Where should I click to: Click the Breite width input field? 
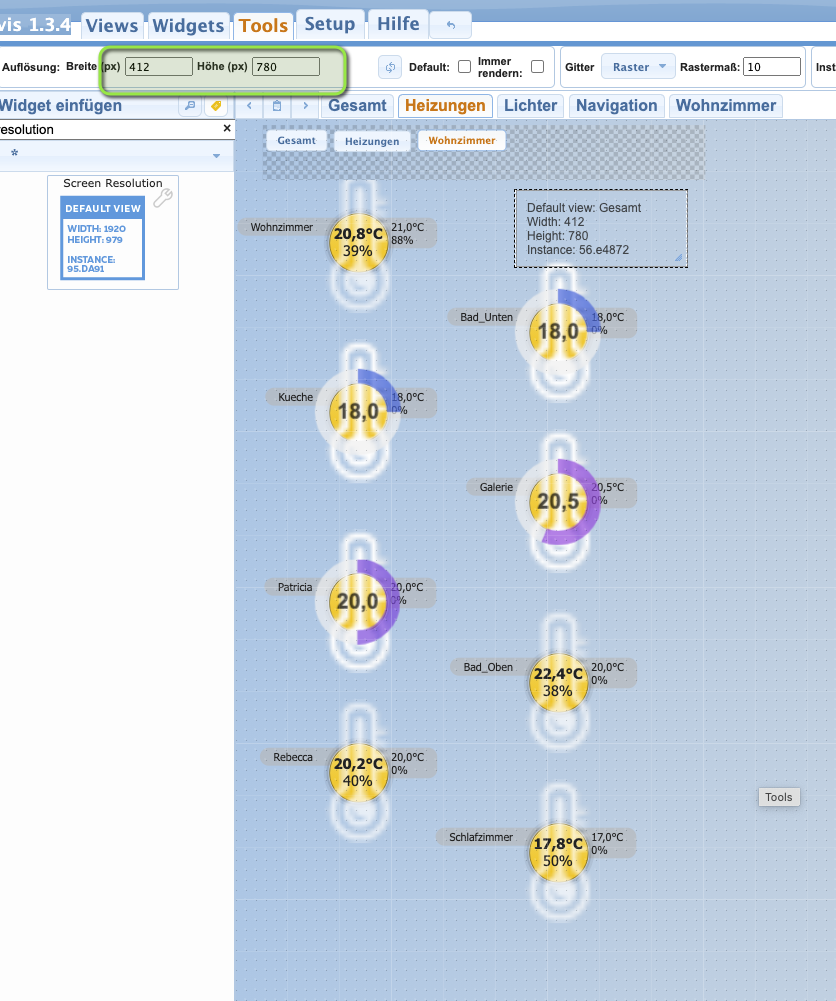(158, 66)
